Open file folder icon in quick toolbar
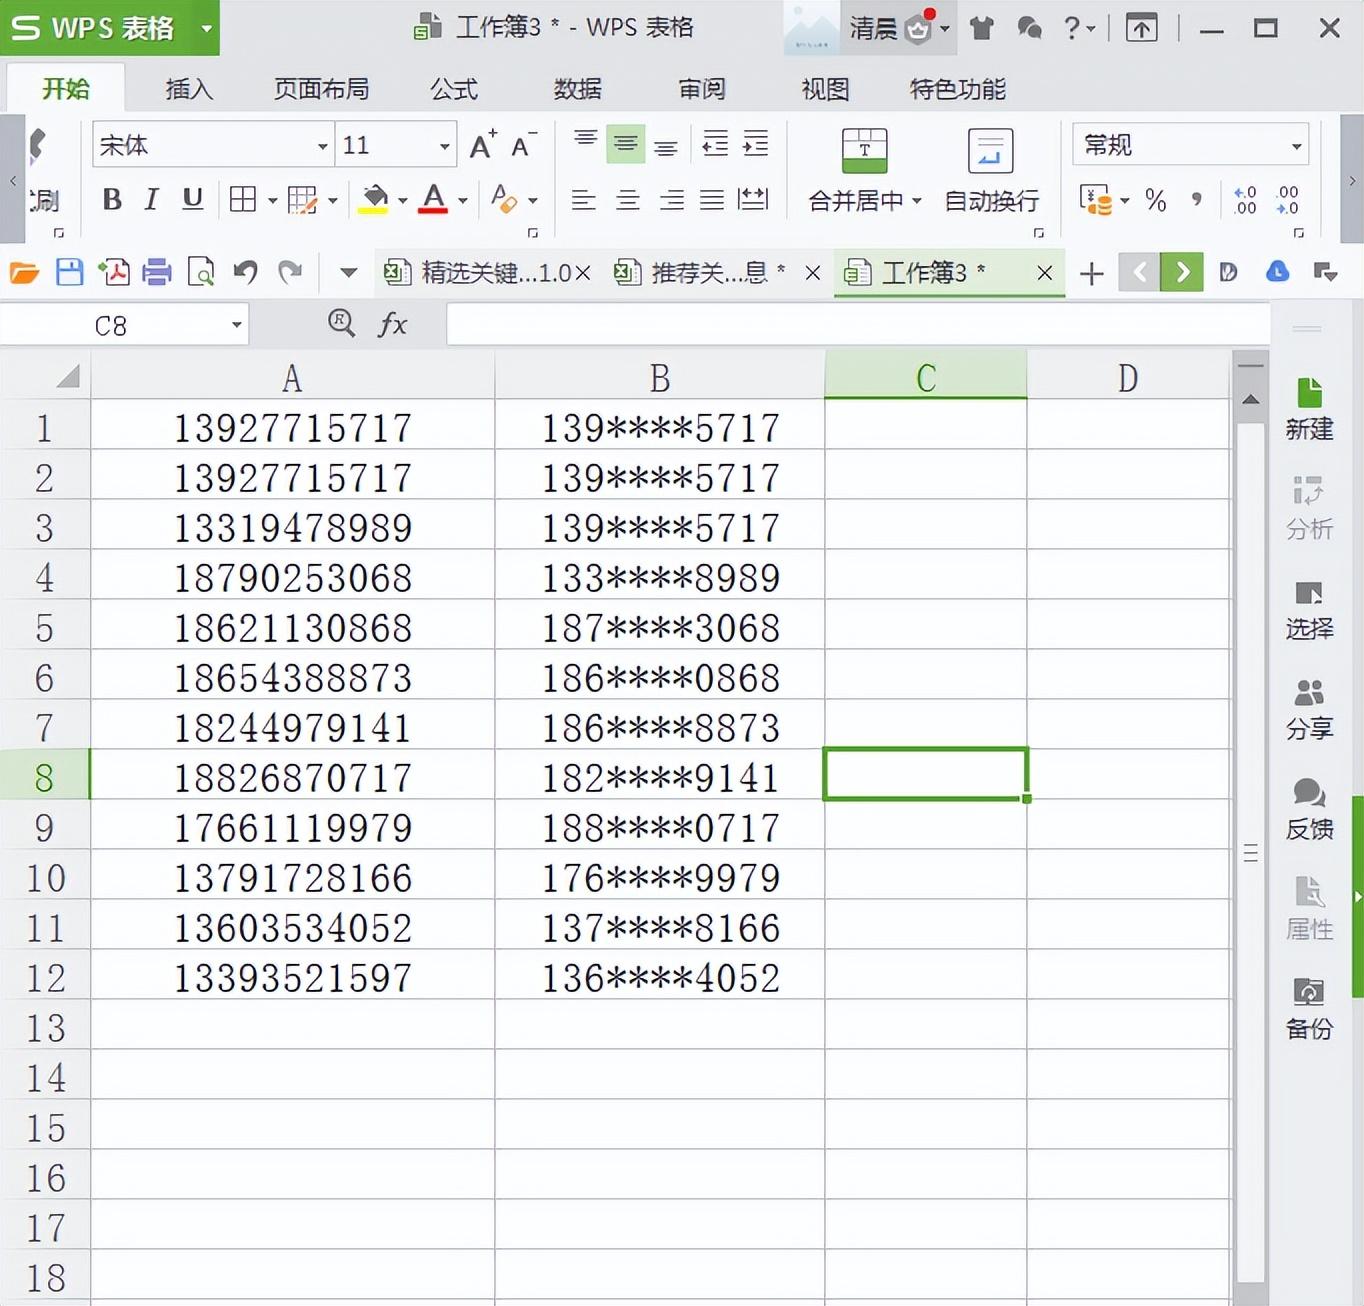The image size is (1364, 1306). click(24, 272)
